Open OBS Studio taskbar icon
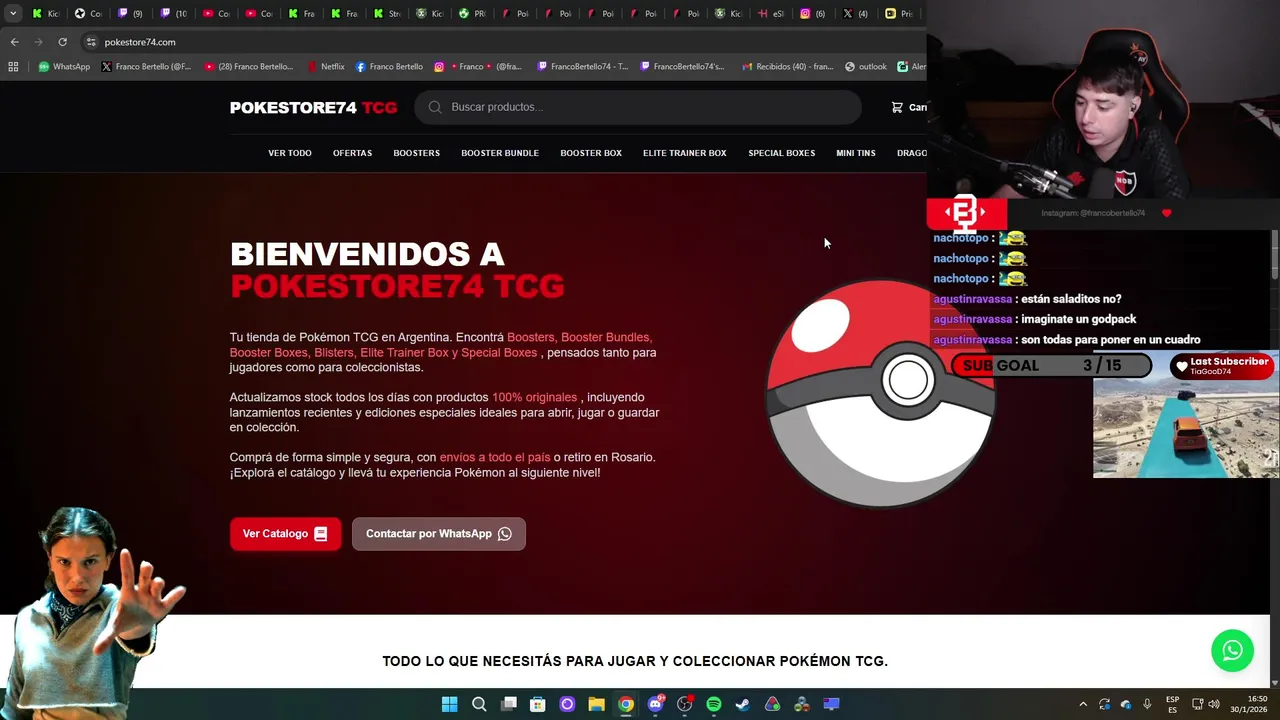Screen dimensions: 1280x720 click(x=684, y=704)
